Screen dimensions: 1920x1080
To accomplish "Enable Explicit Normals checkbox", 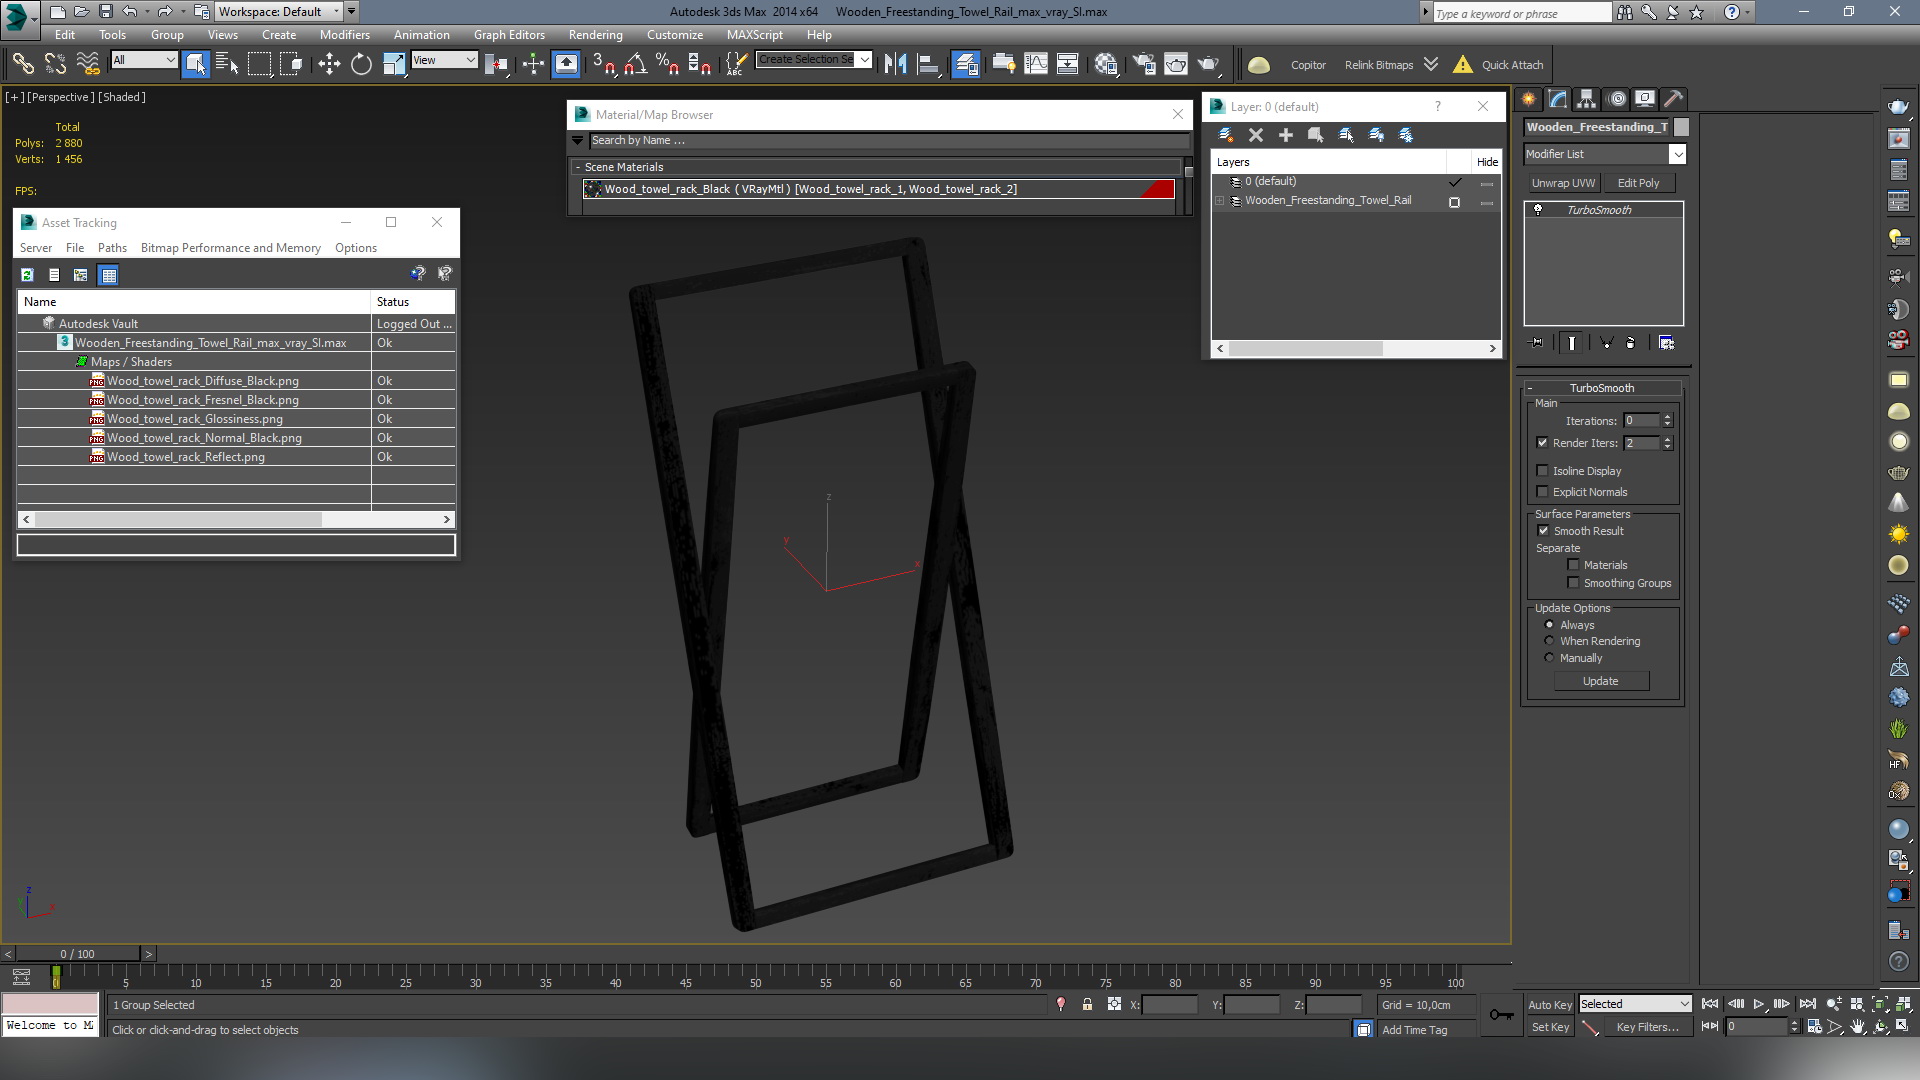I will [x=1542, y=492].
